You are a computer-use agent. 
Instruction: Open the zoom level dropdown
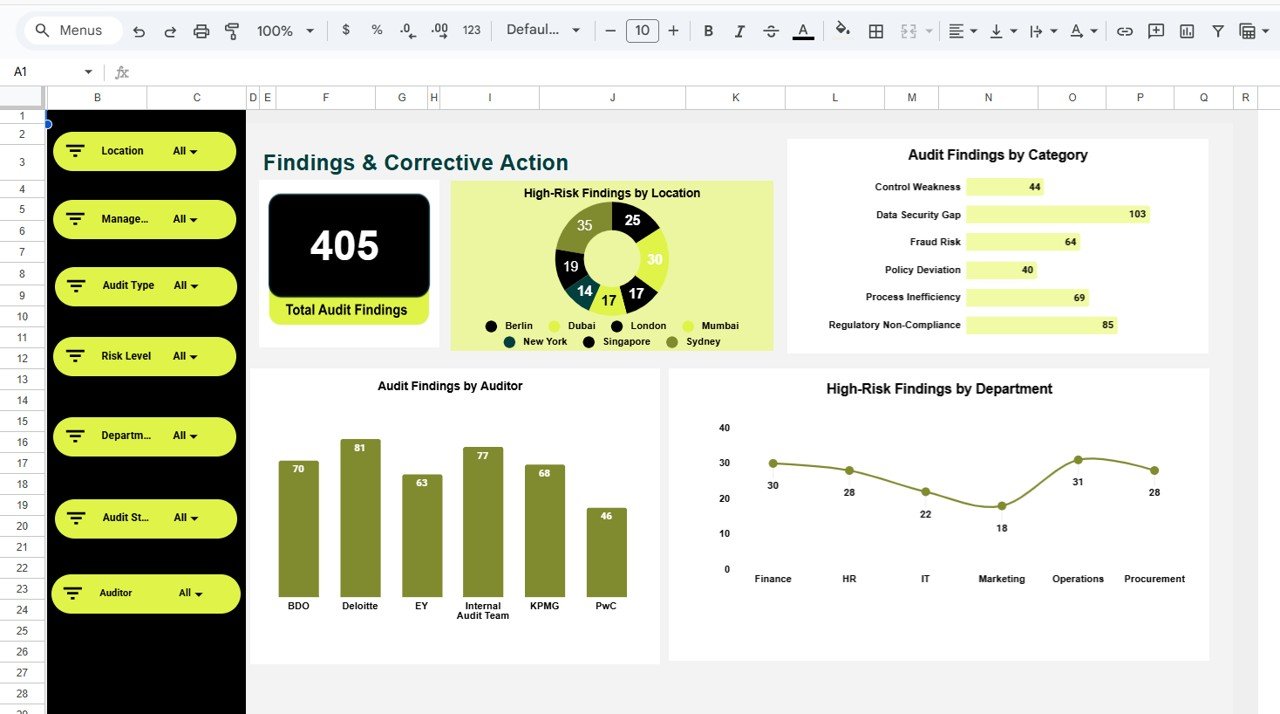(283, 31)
